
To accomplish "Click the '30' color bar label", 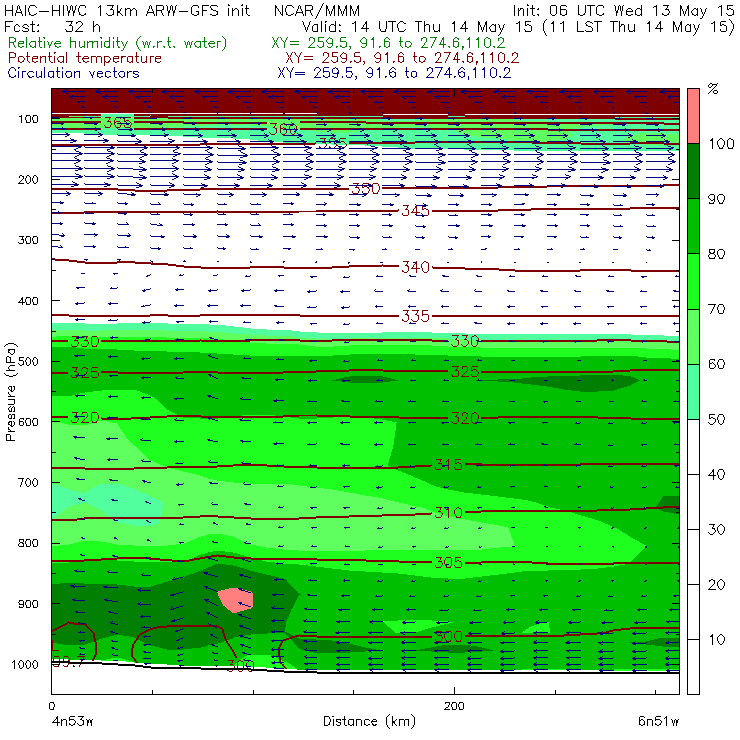I will [716, 530].
